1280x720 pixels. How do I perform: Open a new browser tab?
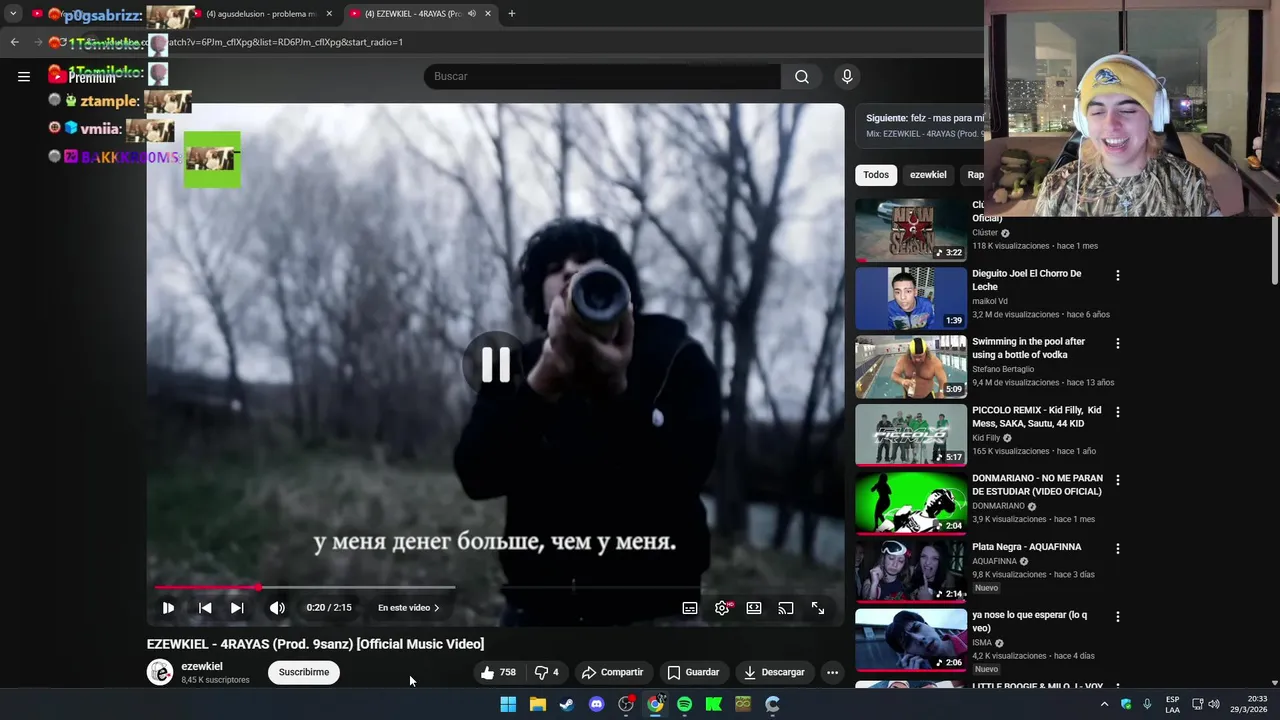click(512, 14)
